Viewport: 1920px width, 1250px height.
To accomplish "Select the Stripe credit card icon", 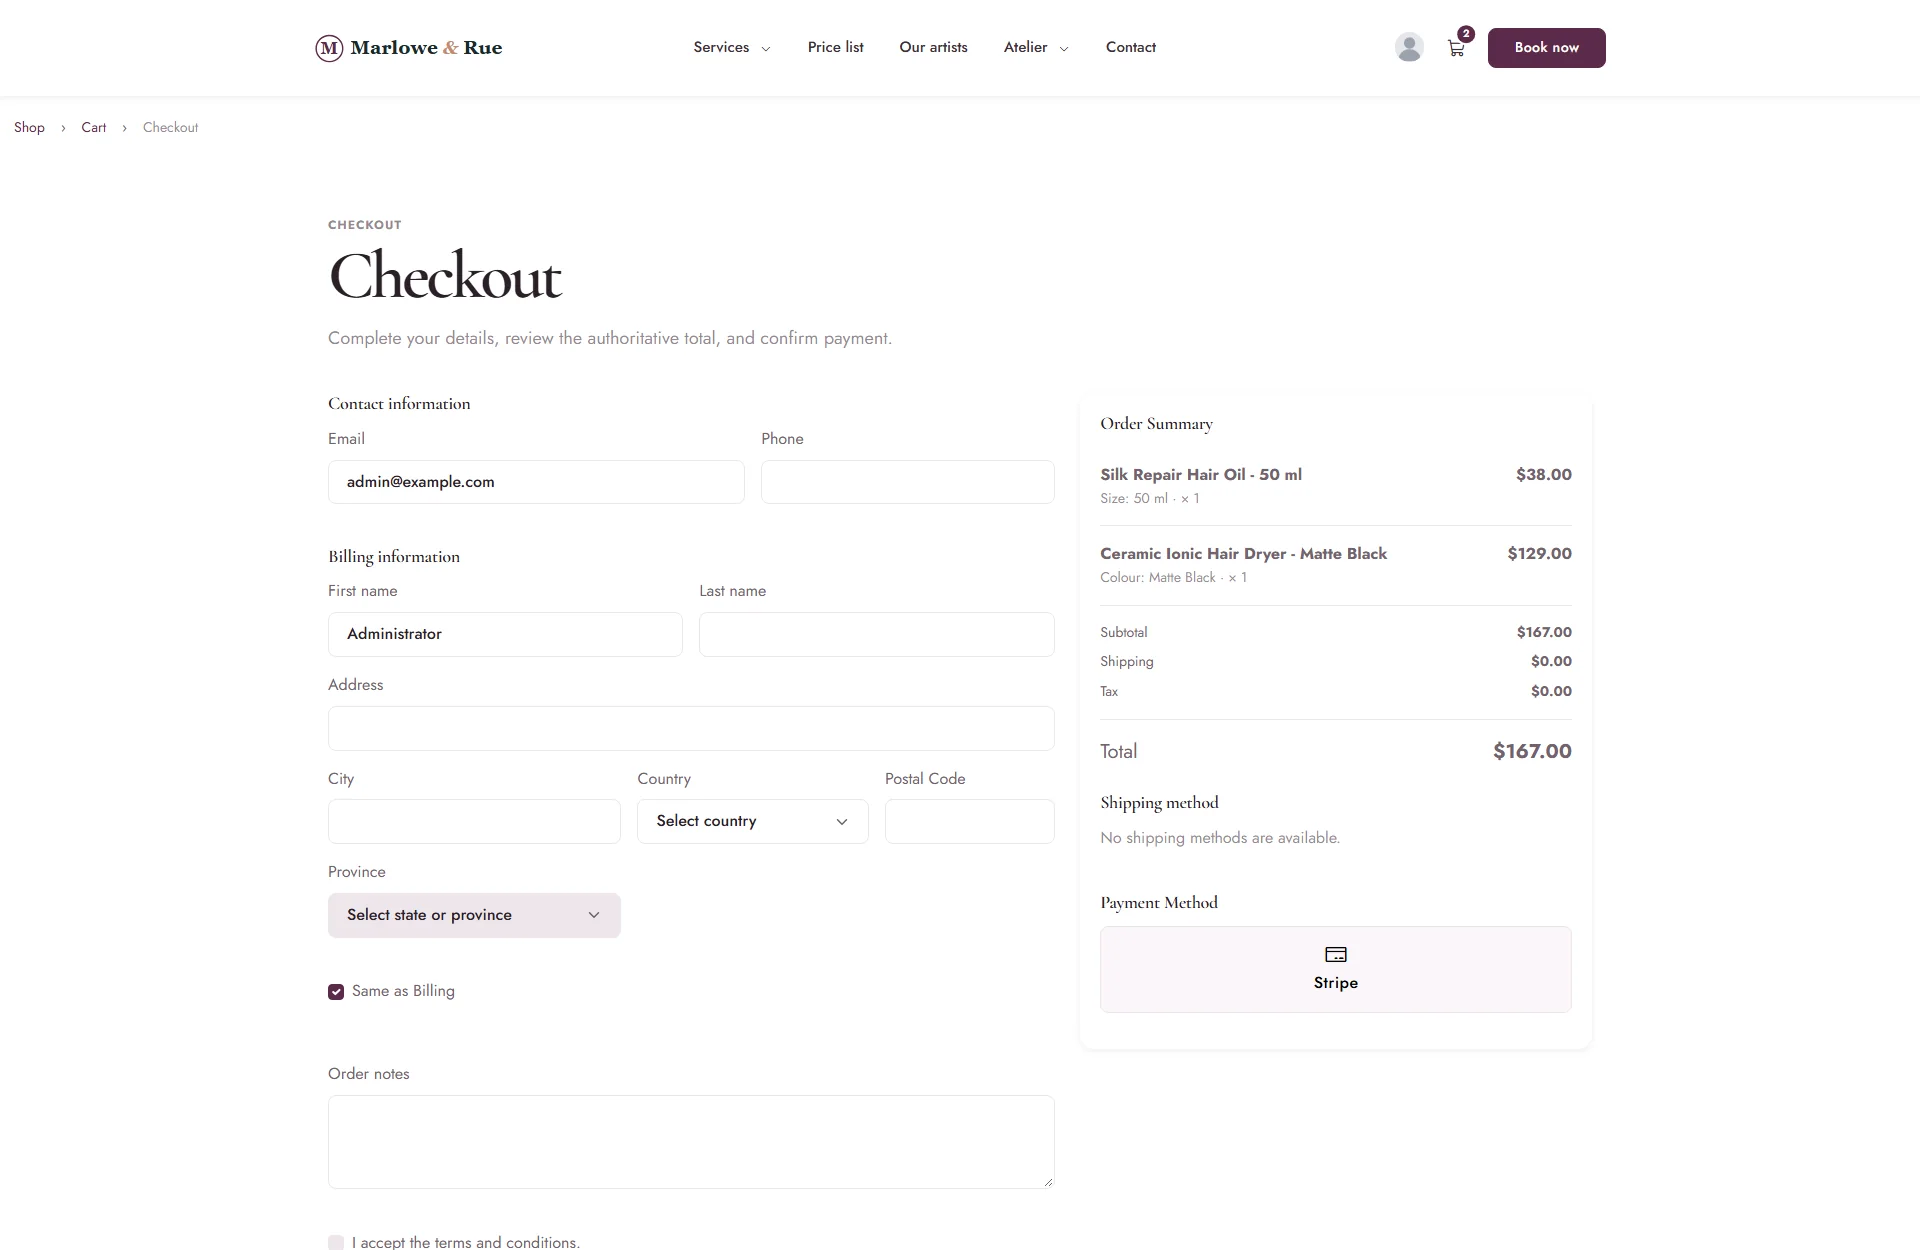I will [1336, 954].
